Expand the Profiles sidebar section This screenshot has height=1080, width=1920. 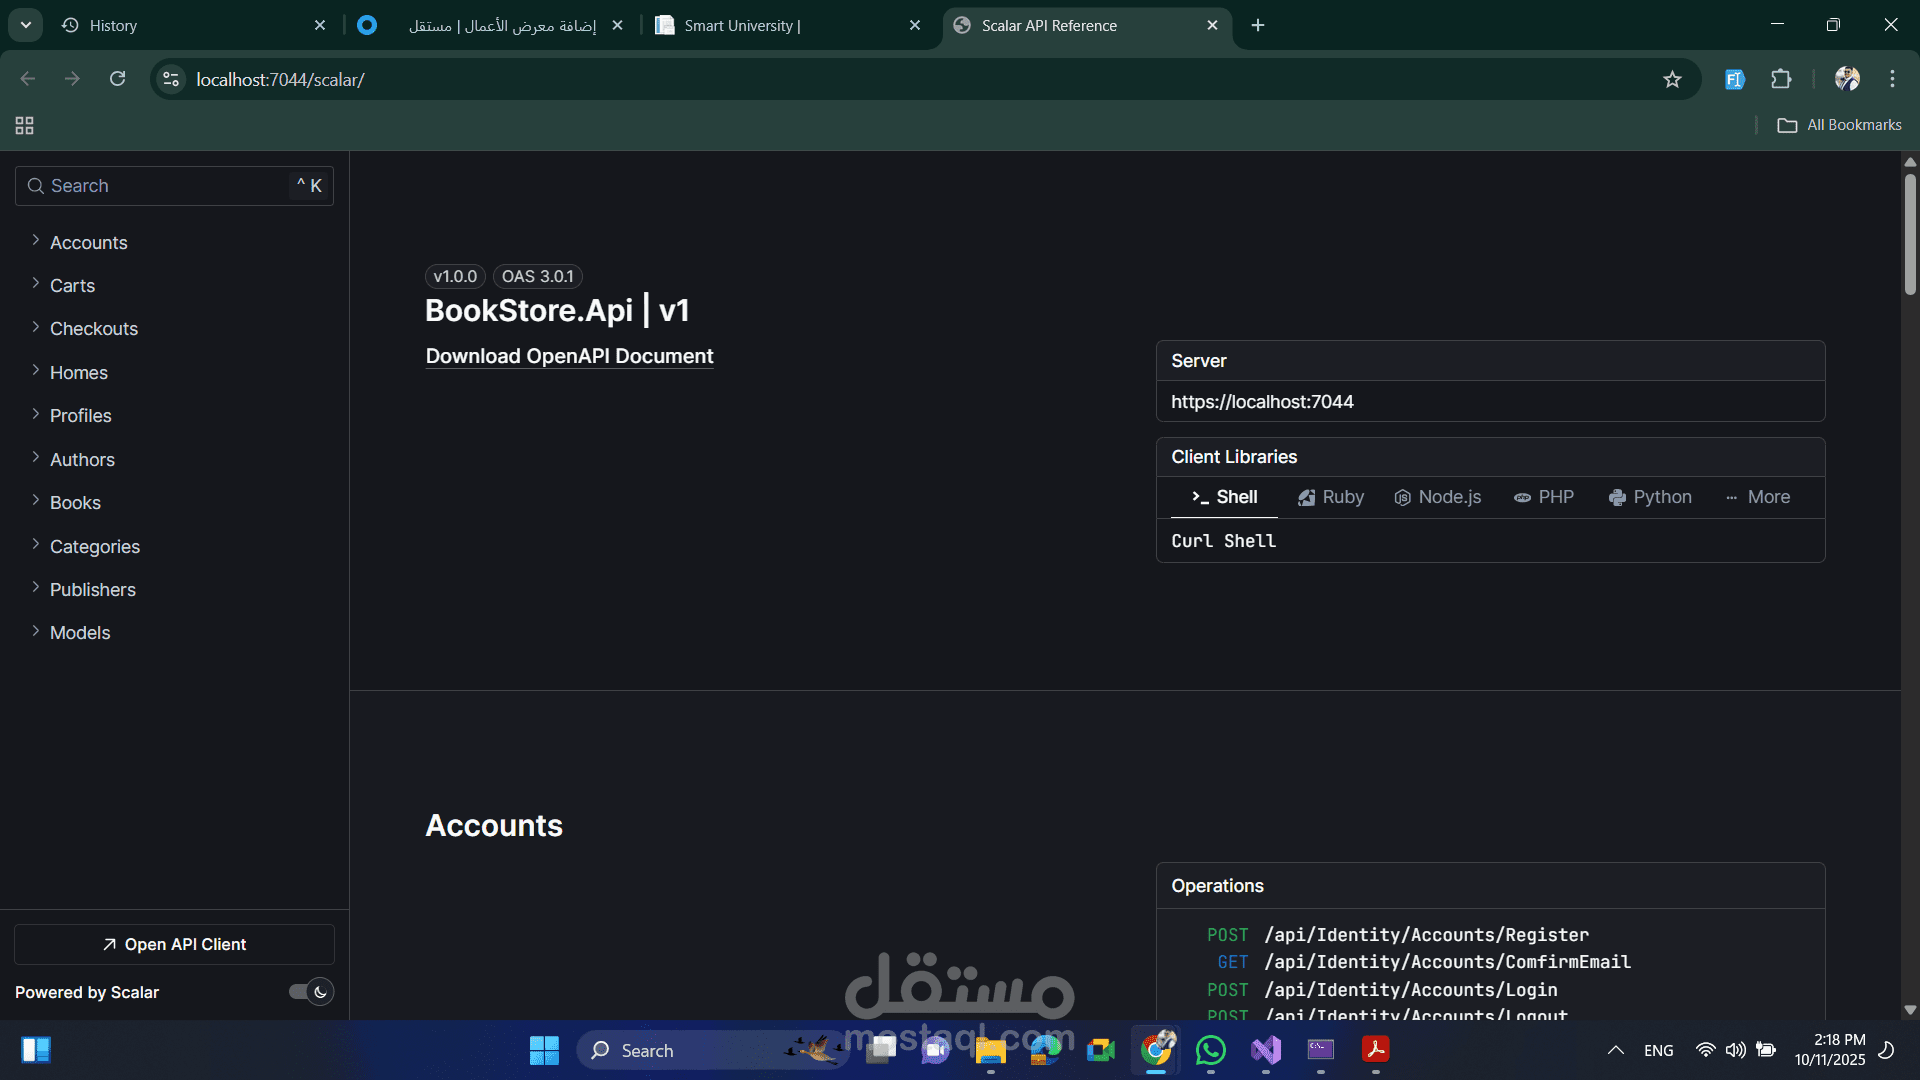(81, 416)
